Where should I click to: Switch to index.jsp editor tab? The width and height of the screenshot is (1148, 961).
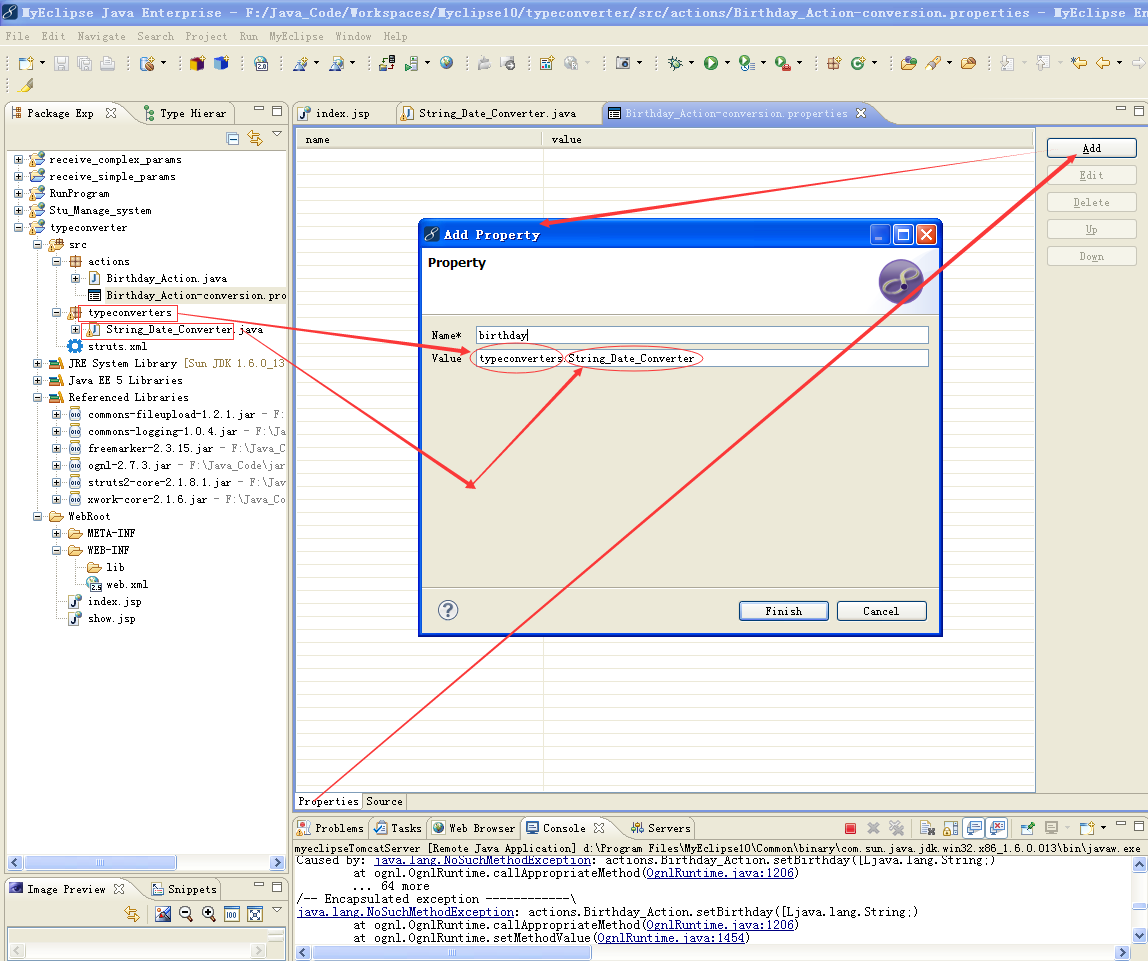[x=342, y=113]
